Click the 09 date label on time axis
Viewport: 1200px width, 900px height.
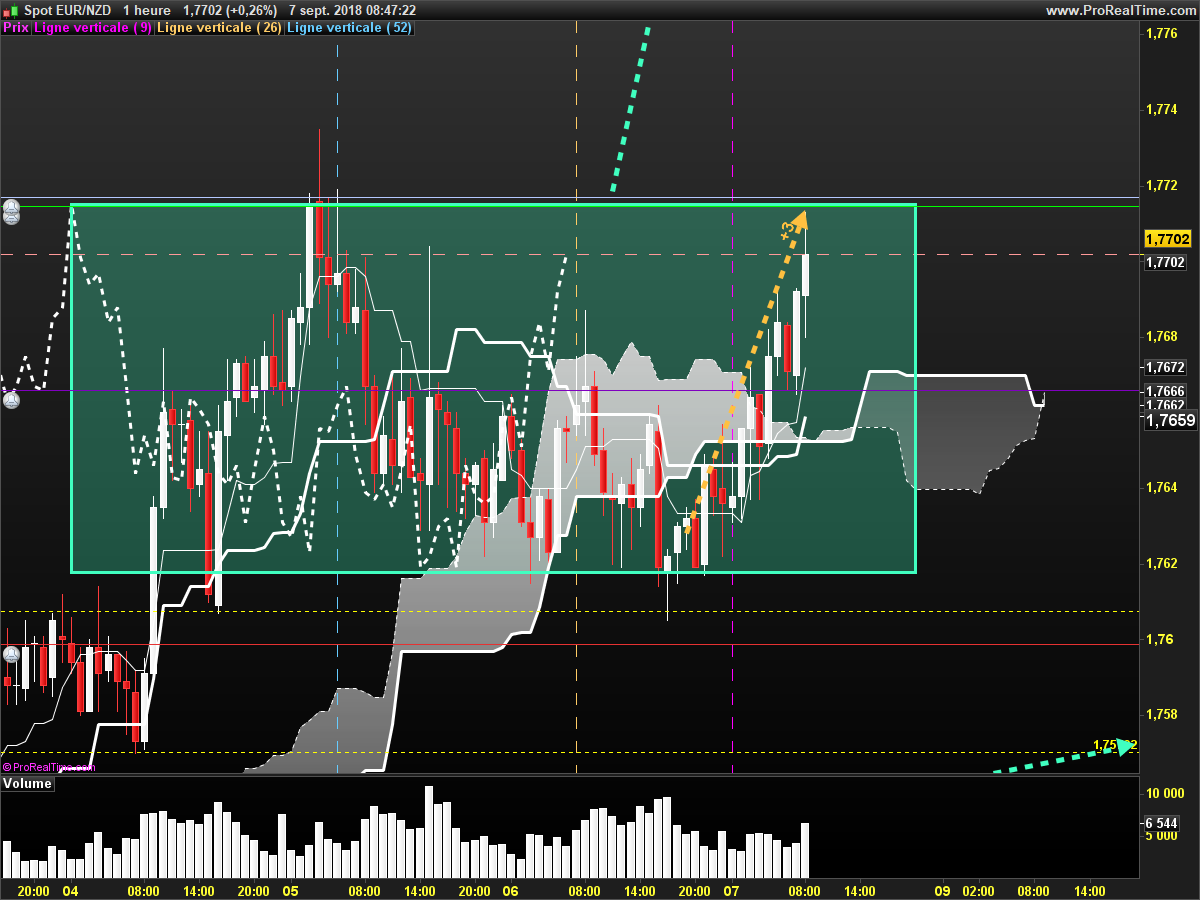click(x=942, y=891)
